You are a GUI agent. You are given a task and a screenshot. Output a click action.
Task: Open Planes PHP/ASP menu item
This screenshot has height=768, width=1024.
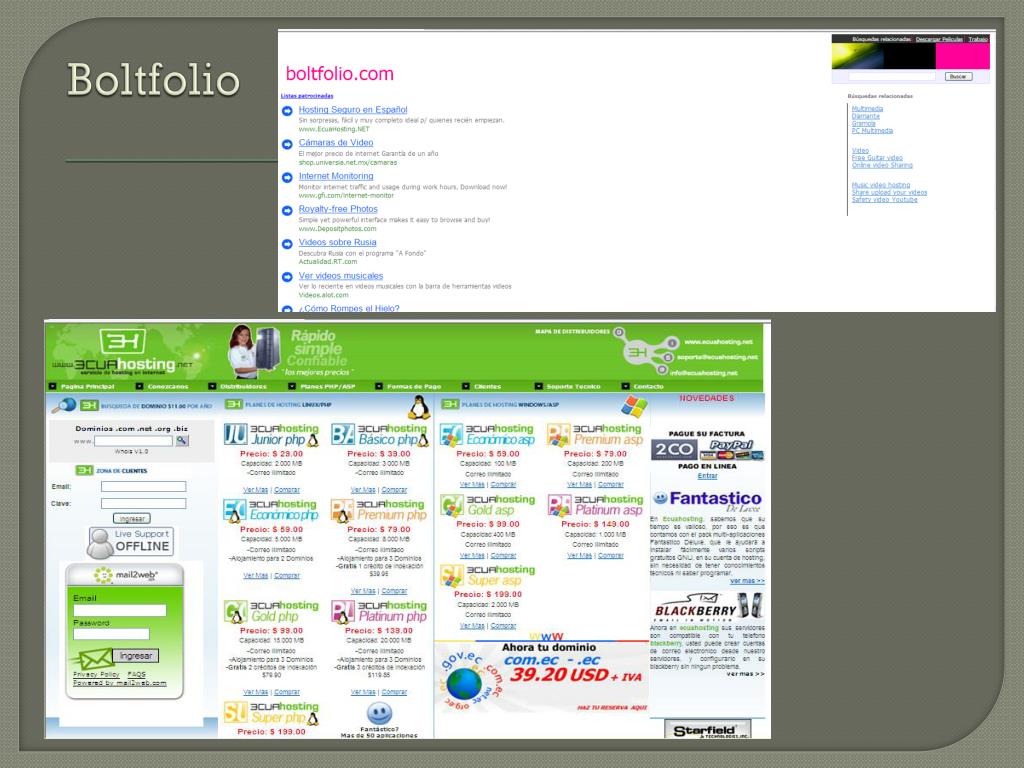(x=328, y=387)
